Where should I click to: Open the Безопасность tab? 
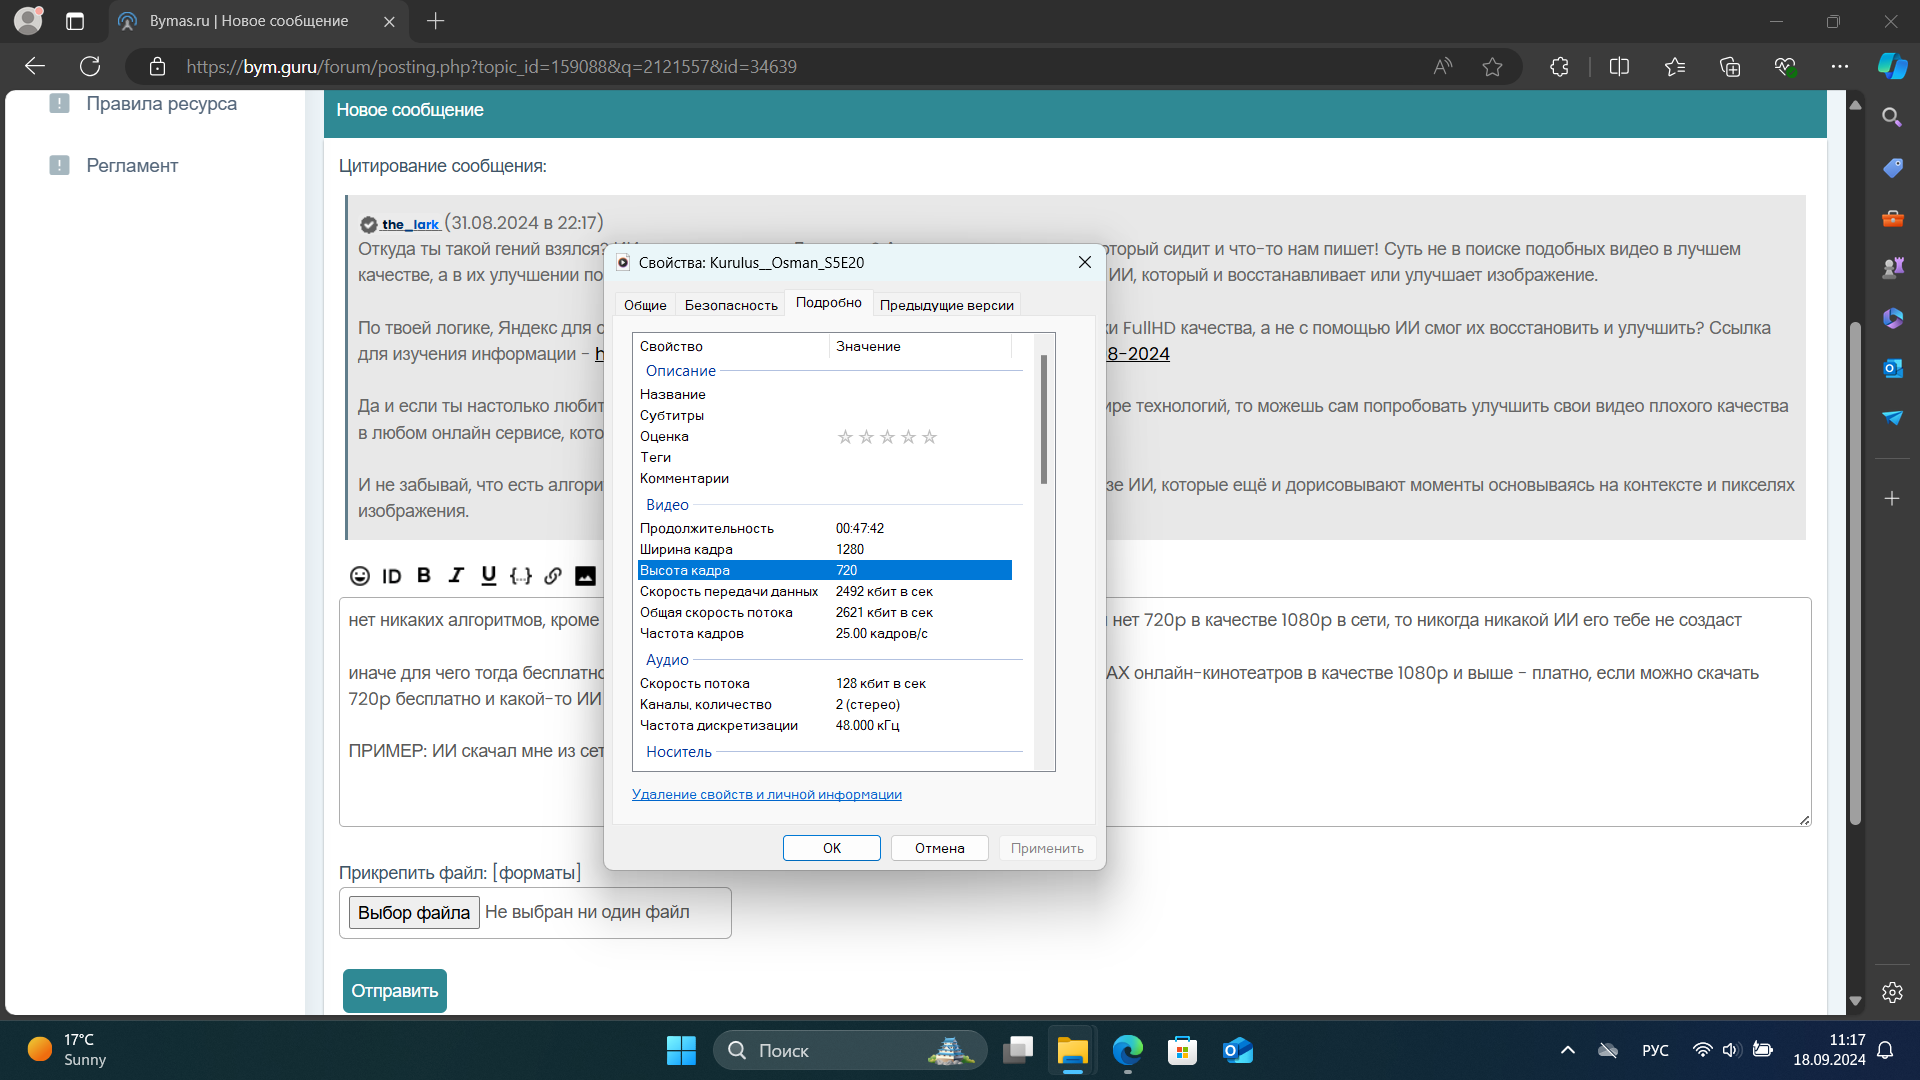731,305
